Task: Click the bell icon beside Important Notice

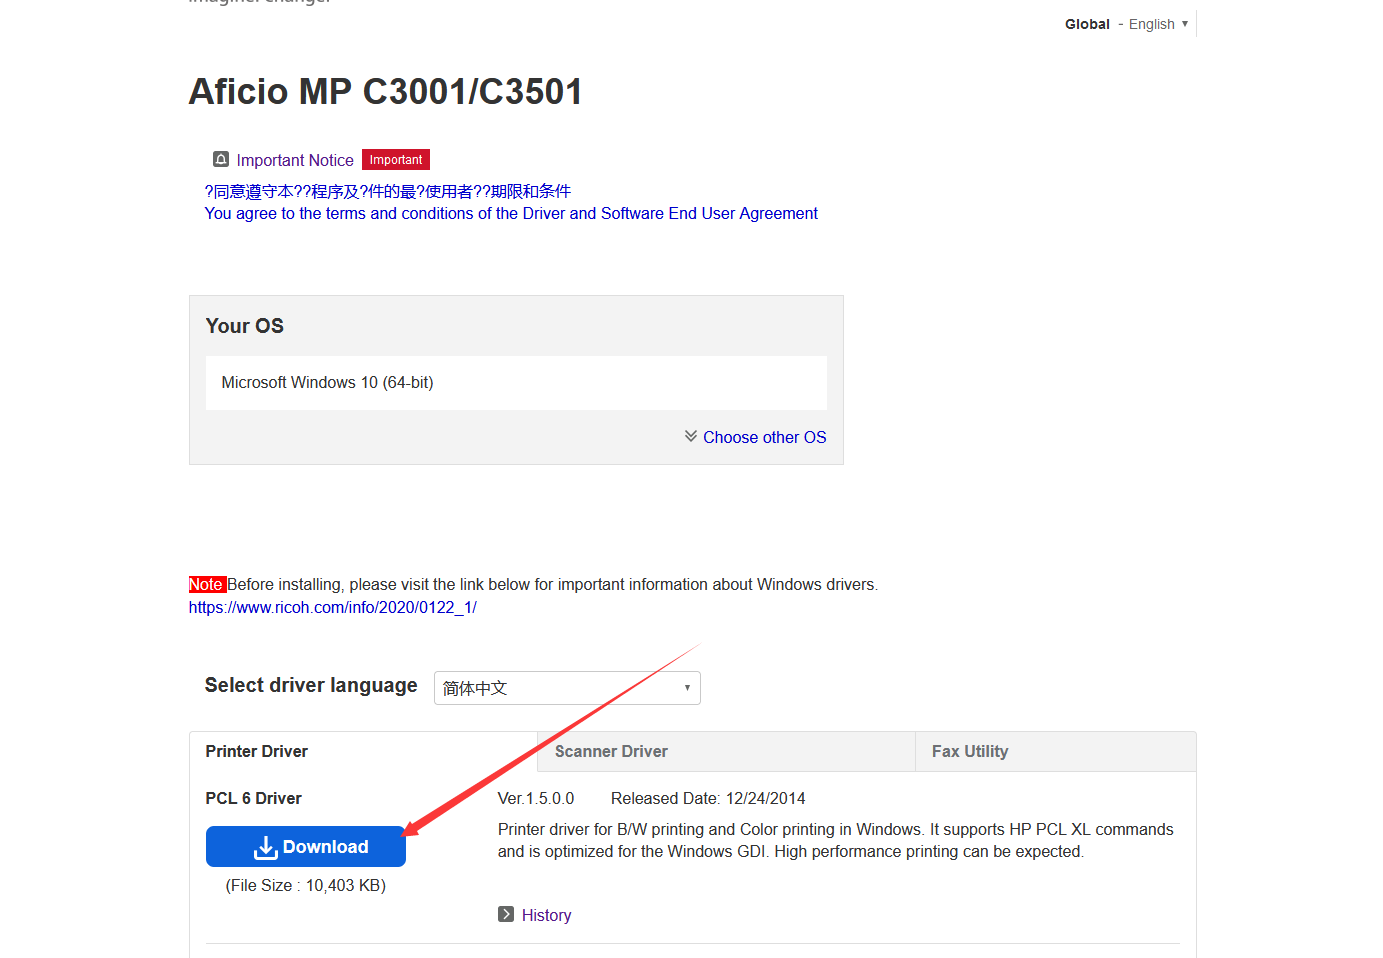Action: coord(221,159)
